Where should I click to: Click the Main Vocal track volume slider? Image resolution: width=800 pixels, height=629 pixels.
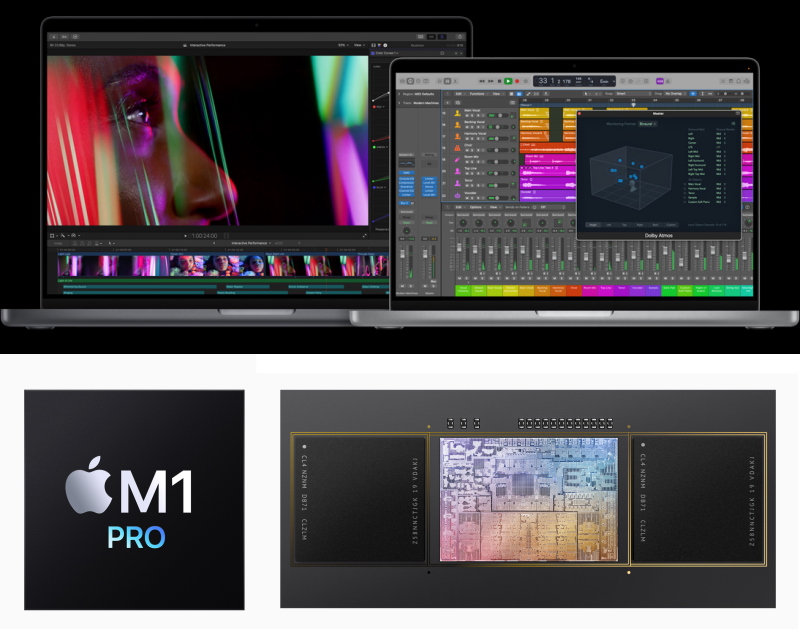coord(497,115)
